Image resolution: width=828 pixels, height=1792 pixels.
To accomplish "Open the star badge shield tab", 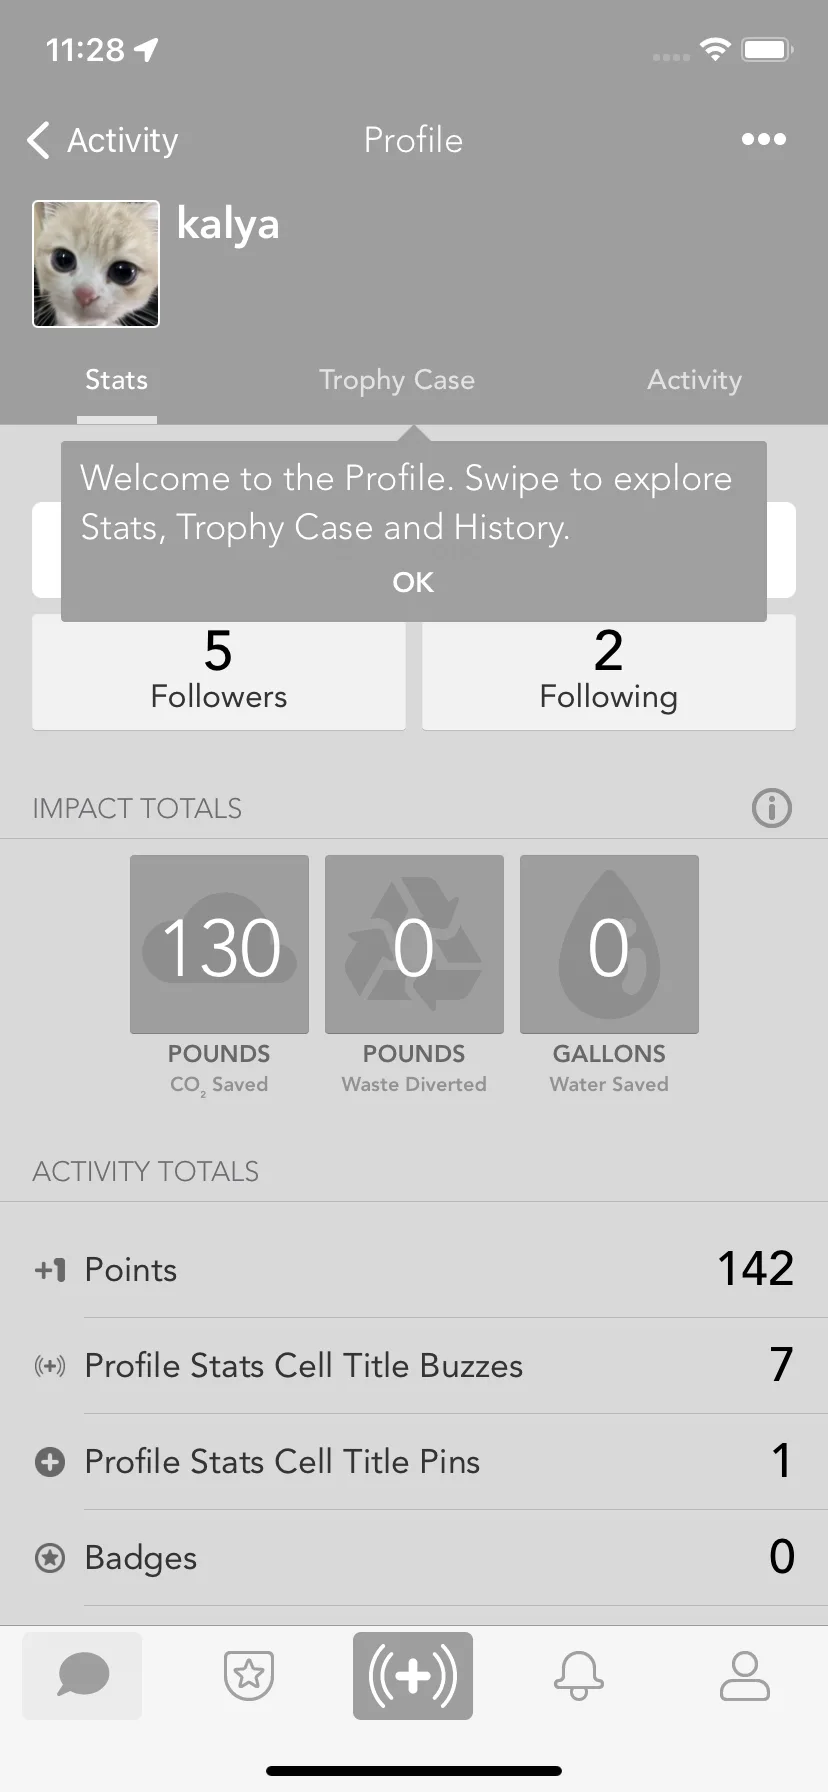I will (x=249, y=1676).
